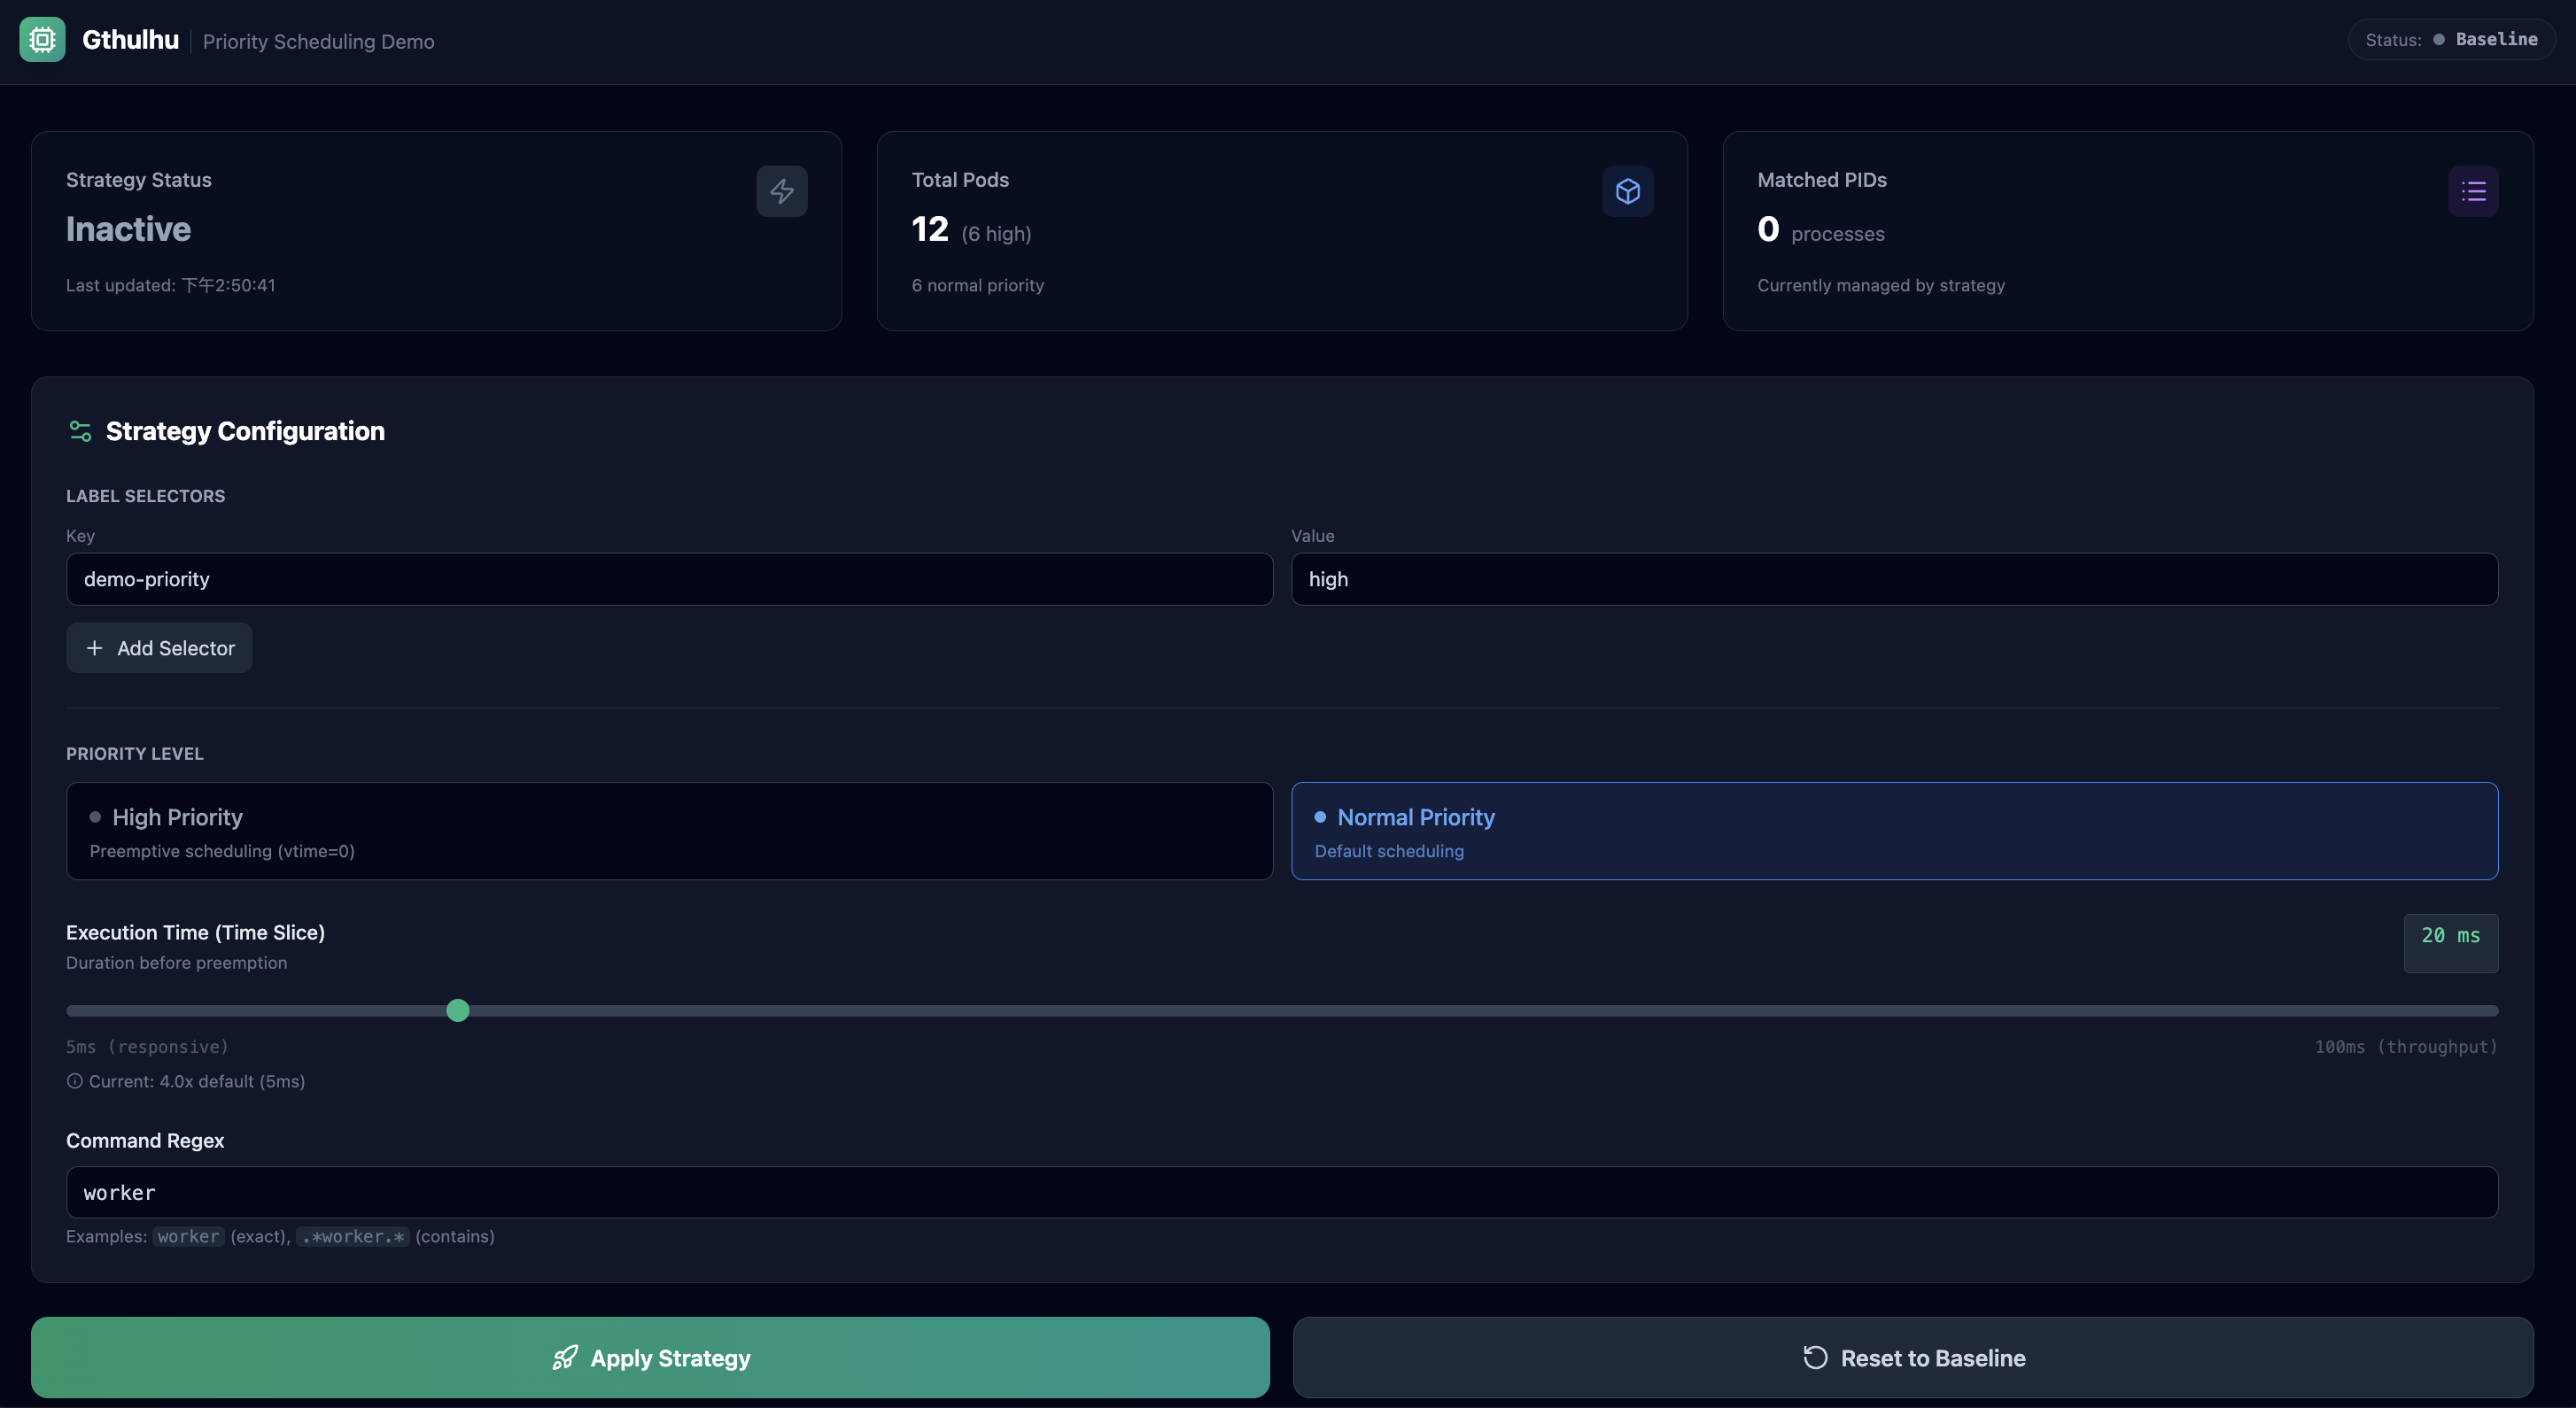This screenshot has width=2576, height=1408.
Task: Click the list Matched PIDs icon
Action: [2473, 191]
